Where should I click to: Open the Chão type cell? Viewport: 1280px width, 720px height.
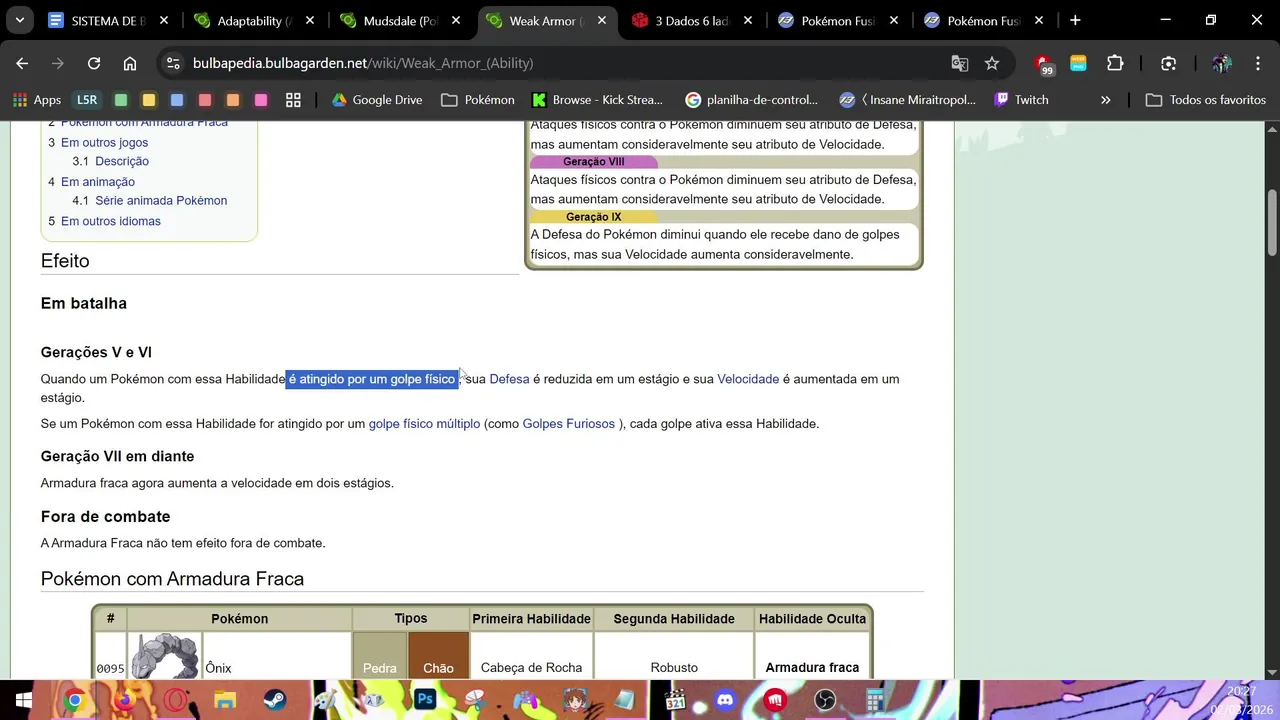438,657
